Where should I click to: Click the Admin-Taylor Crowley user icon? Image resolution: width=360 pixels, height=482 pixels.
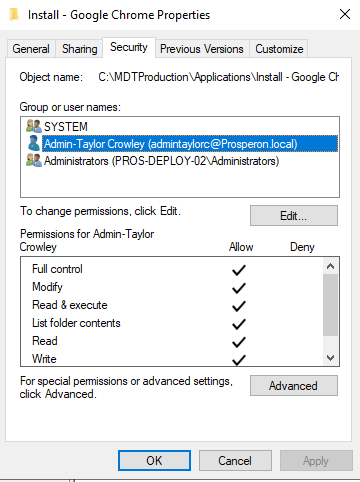34,143
